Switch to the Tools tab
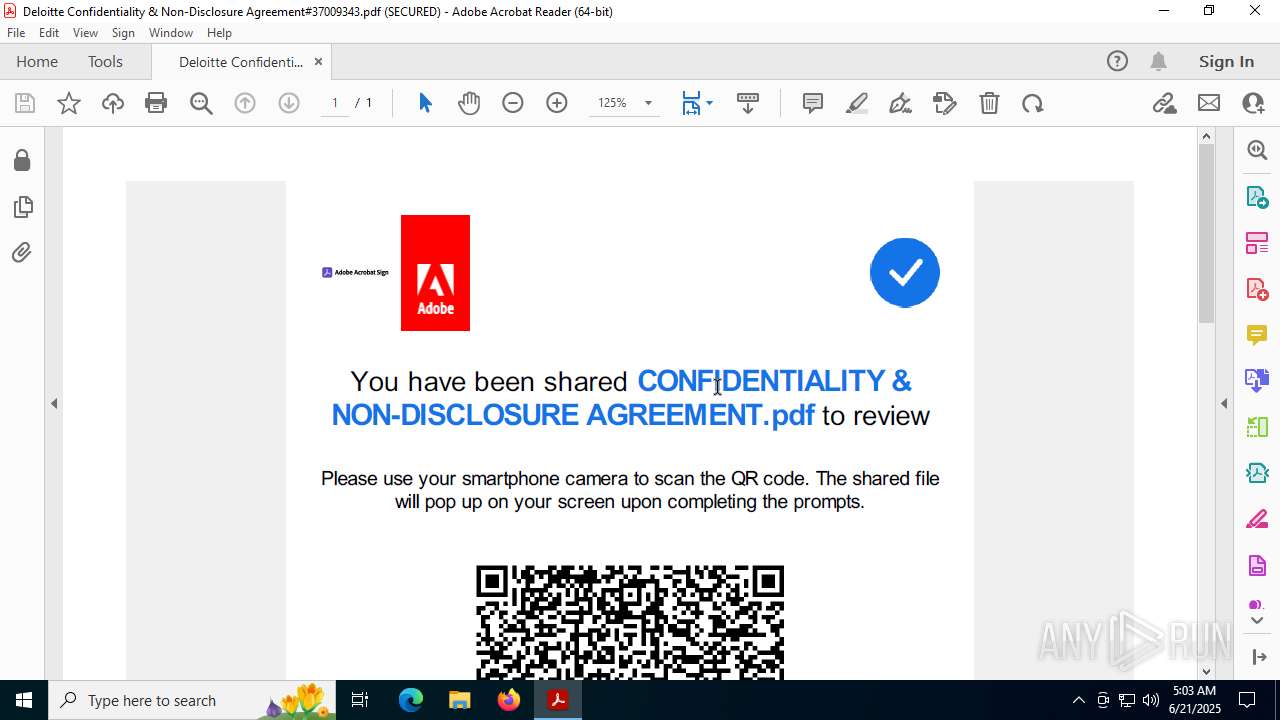 [105, 62]
